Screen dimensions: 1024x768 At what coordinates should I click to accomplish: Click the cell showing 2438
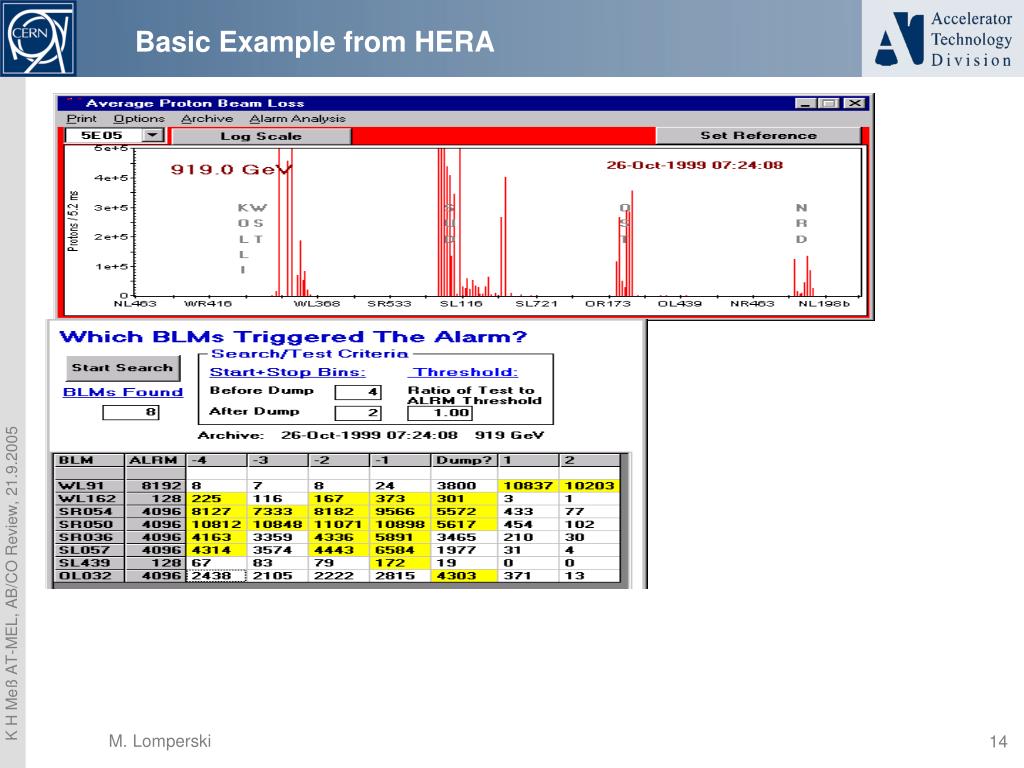(x=216, y=576)
